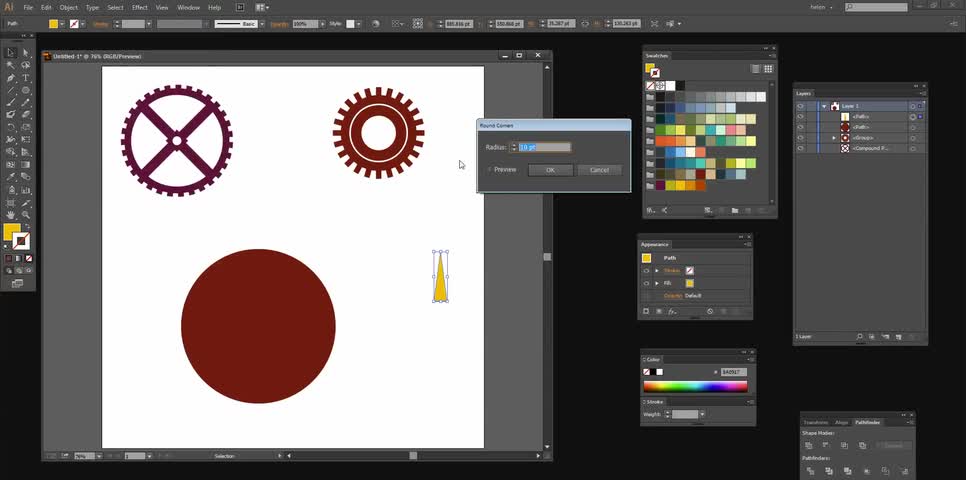Click the search field at top right

click(x=876, y=7)
